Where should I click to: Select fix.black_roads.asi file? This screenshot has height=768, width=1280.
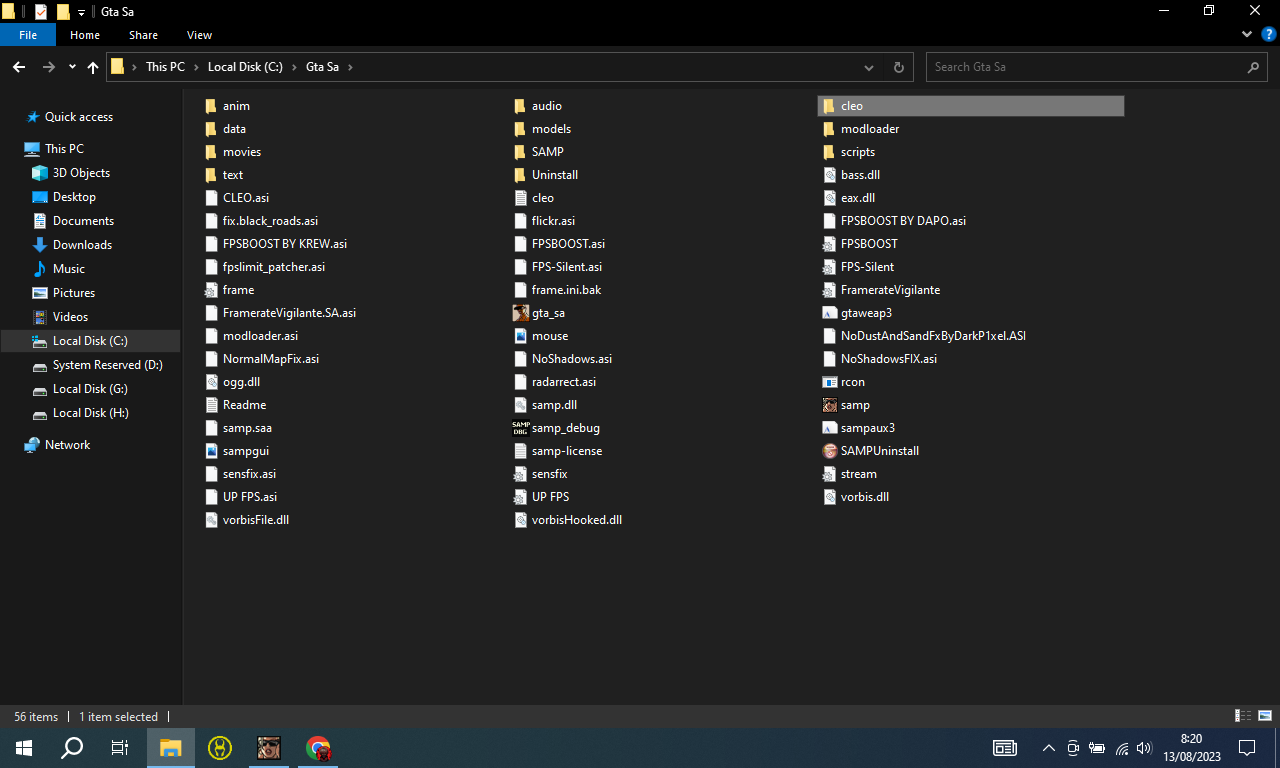270,221
